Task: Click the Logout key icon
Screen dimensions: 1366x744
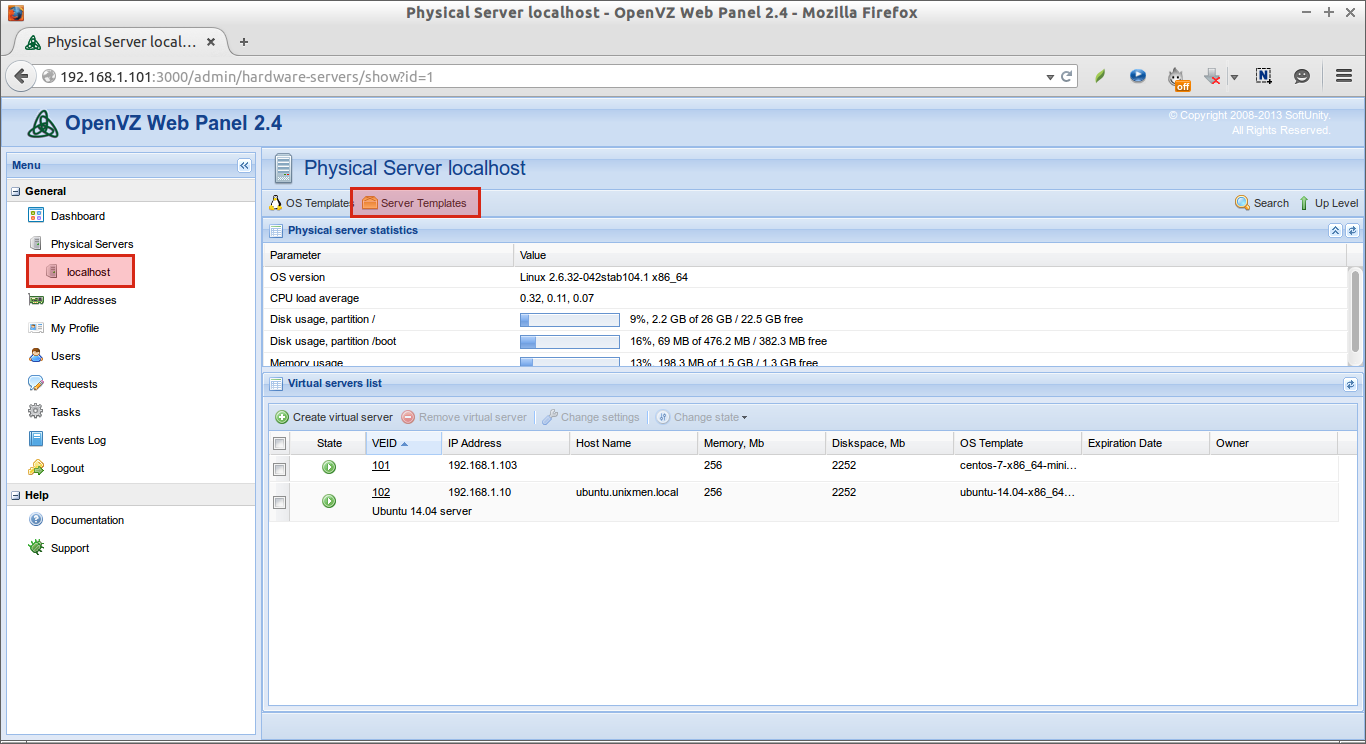Action: tap(36, 467)
